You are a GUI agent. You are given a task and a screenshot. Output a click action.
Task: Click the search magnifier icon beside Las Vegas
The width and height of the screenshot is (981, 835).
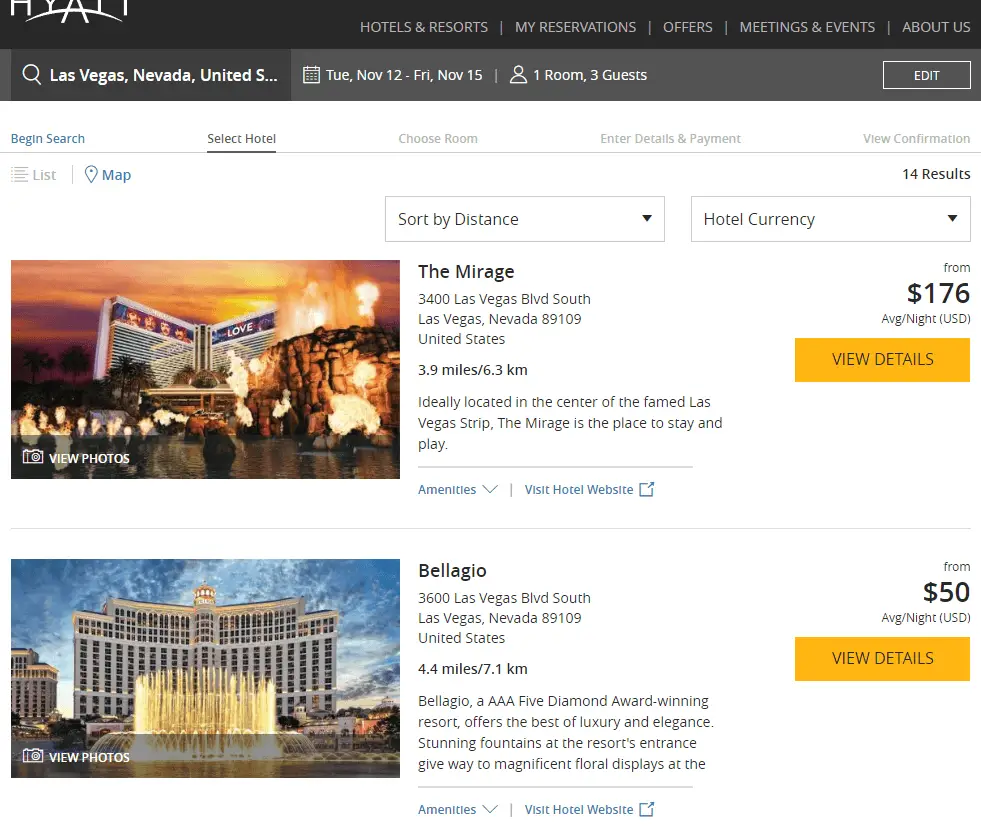32,75
